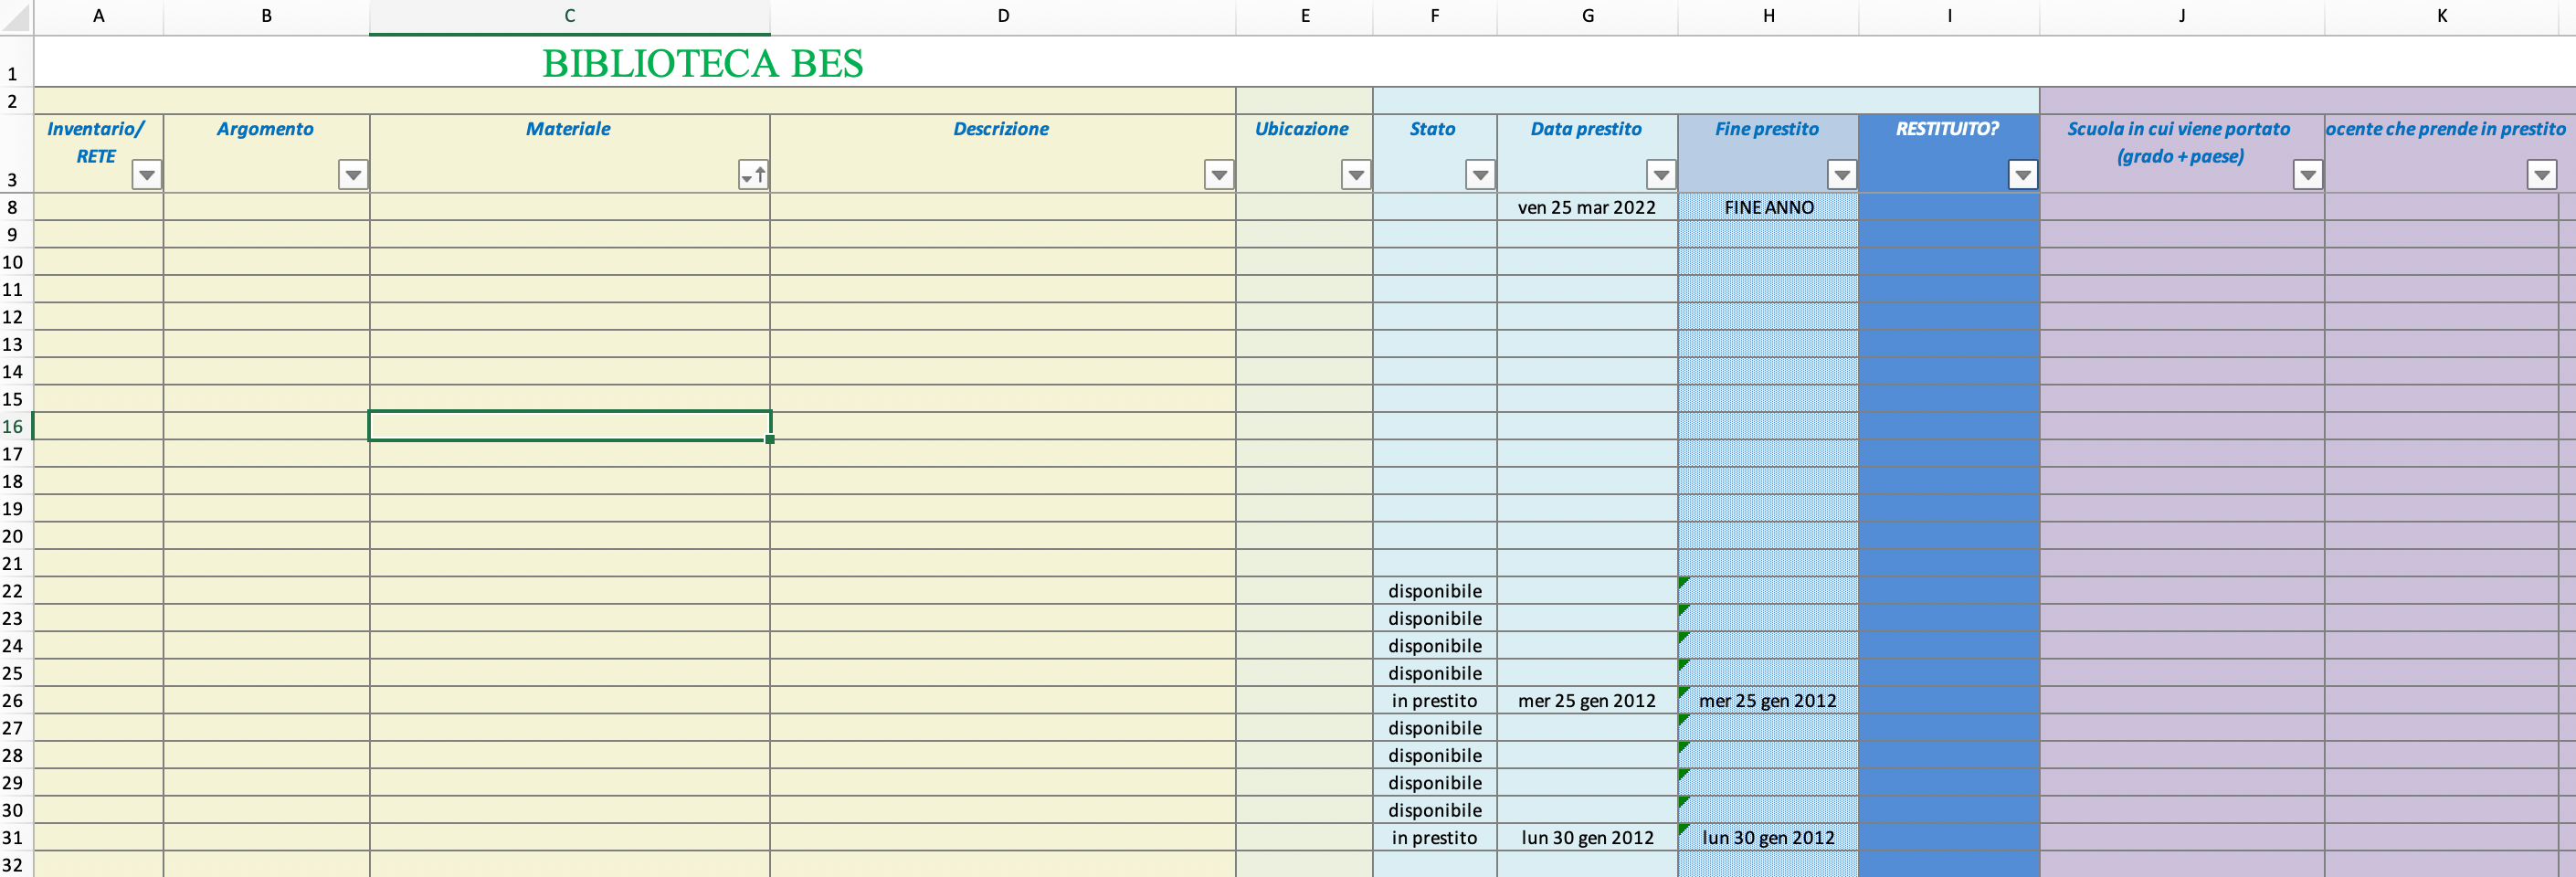The image size is (2576, 877).
Task: Open the Inventario/RETE filter dropdown
Action: [147, 175]
